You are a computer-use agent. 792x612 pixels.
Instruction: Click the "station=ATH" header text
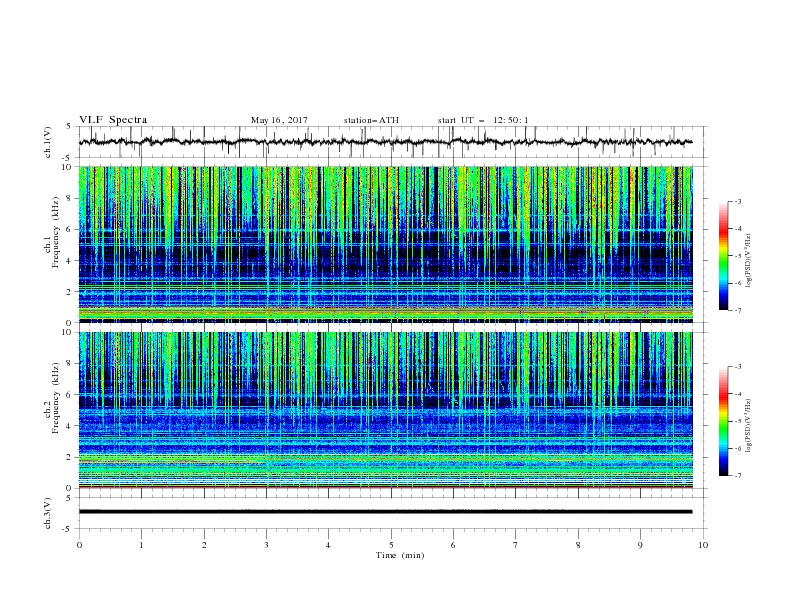tap(371, 120)
